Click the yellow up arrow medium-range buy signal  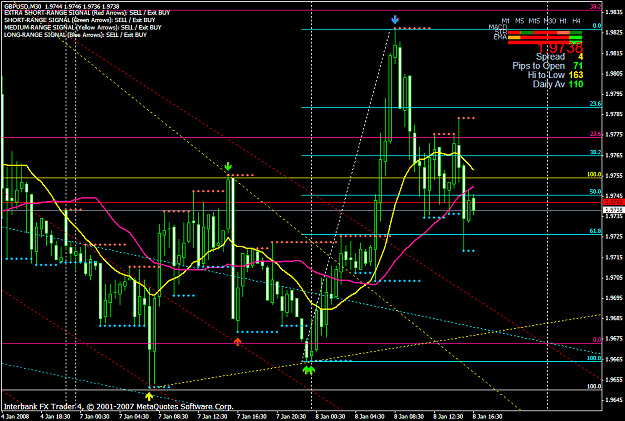click(149, 396)
